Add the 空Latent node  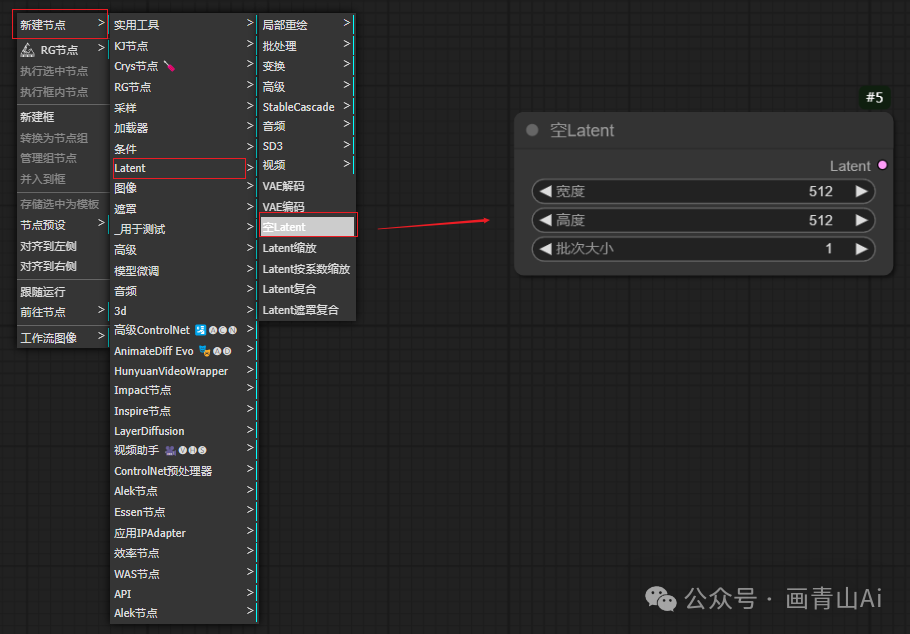point(308,226)
